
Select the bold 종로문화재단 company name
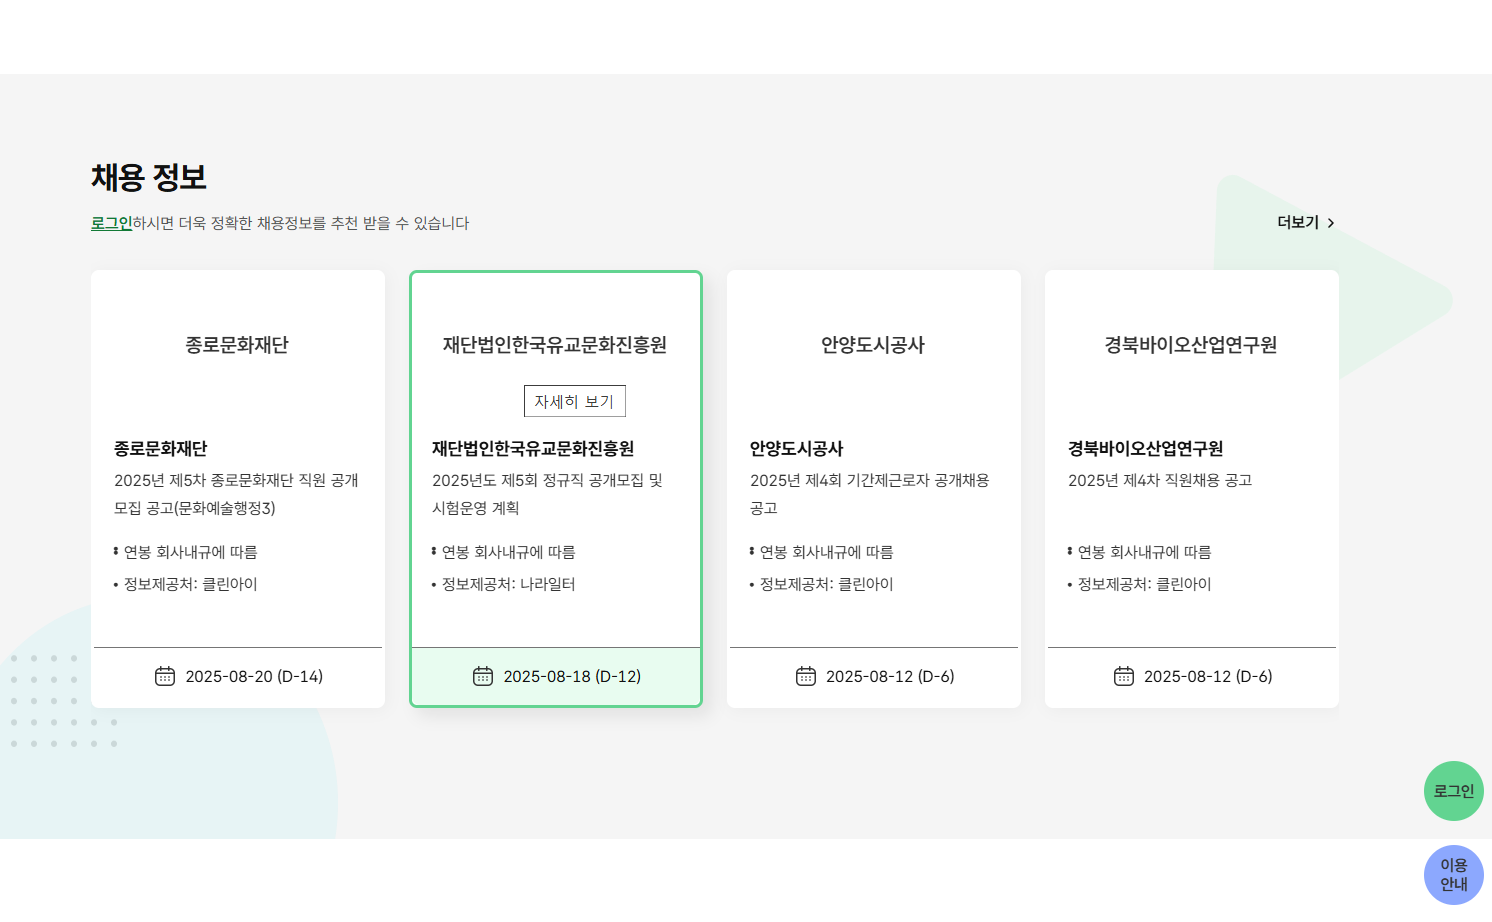tap(161, 449)
